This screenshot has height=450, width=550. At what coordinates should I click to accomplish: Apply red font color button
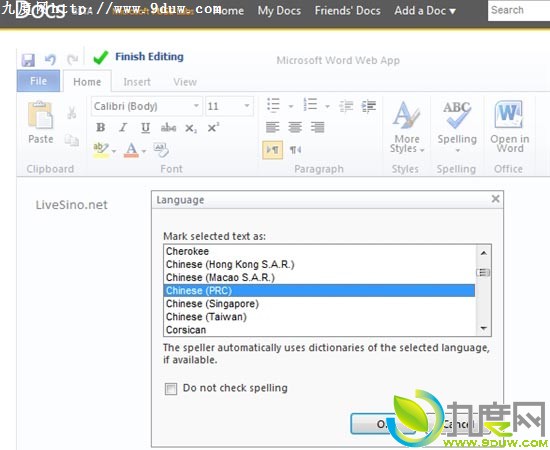[x=132, y=150]
